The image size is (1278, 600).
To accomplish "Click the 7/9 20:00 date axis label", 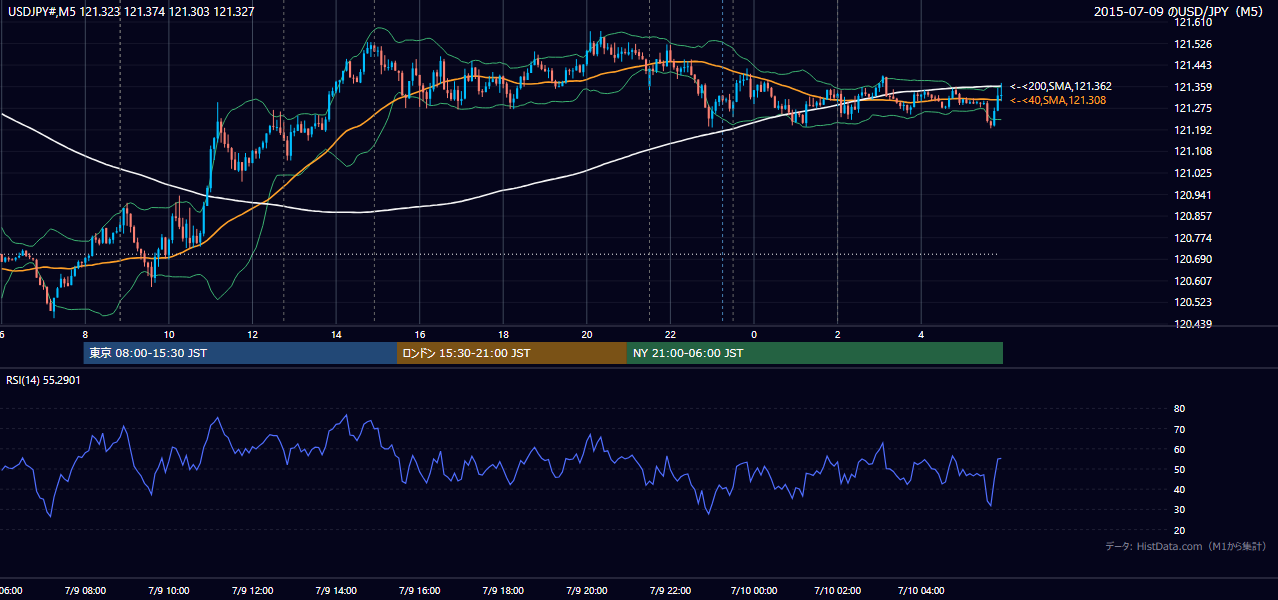I will click(587, 591).
